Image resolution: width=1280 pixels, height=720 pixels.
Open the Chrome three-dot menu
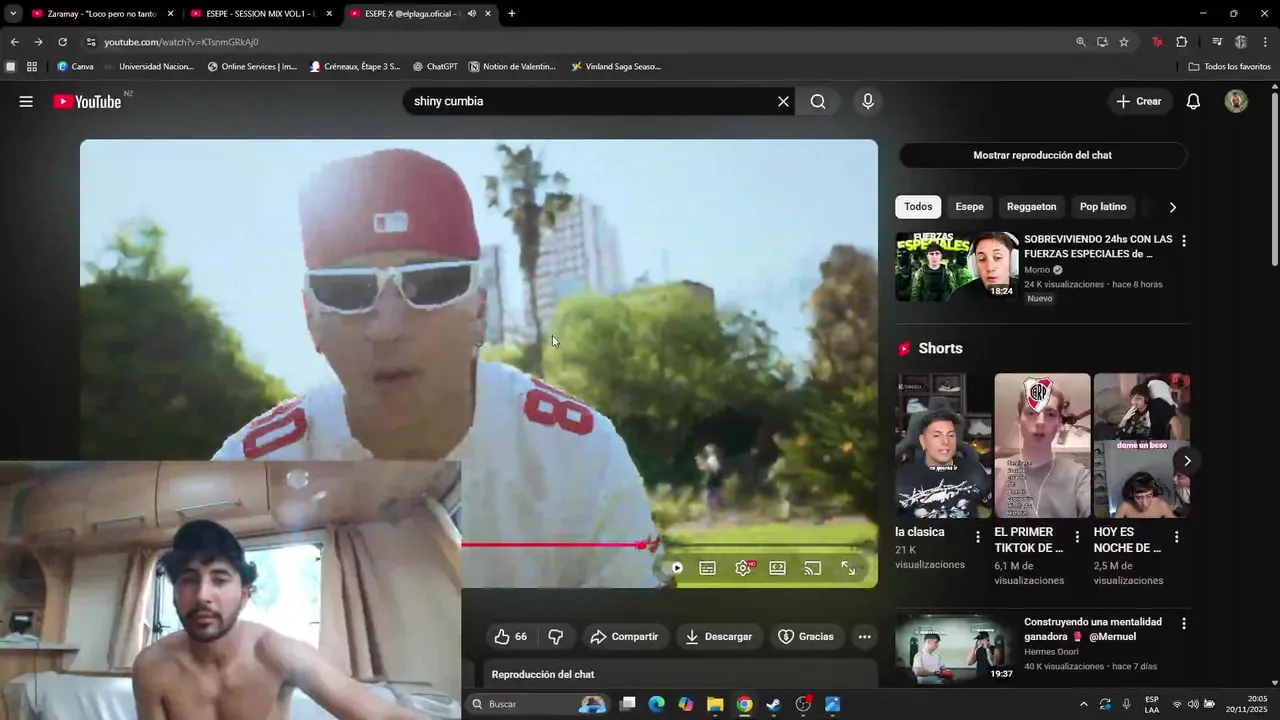(x=1266, y=42)
